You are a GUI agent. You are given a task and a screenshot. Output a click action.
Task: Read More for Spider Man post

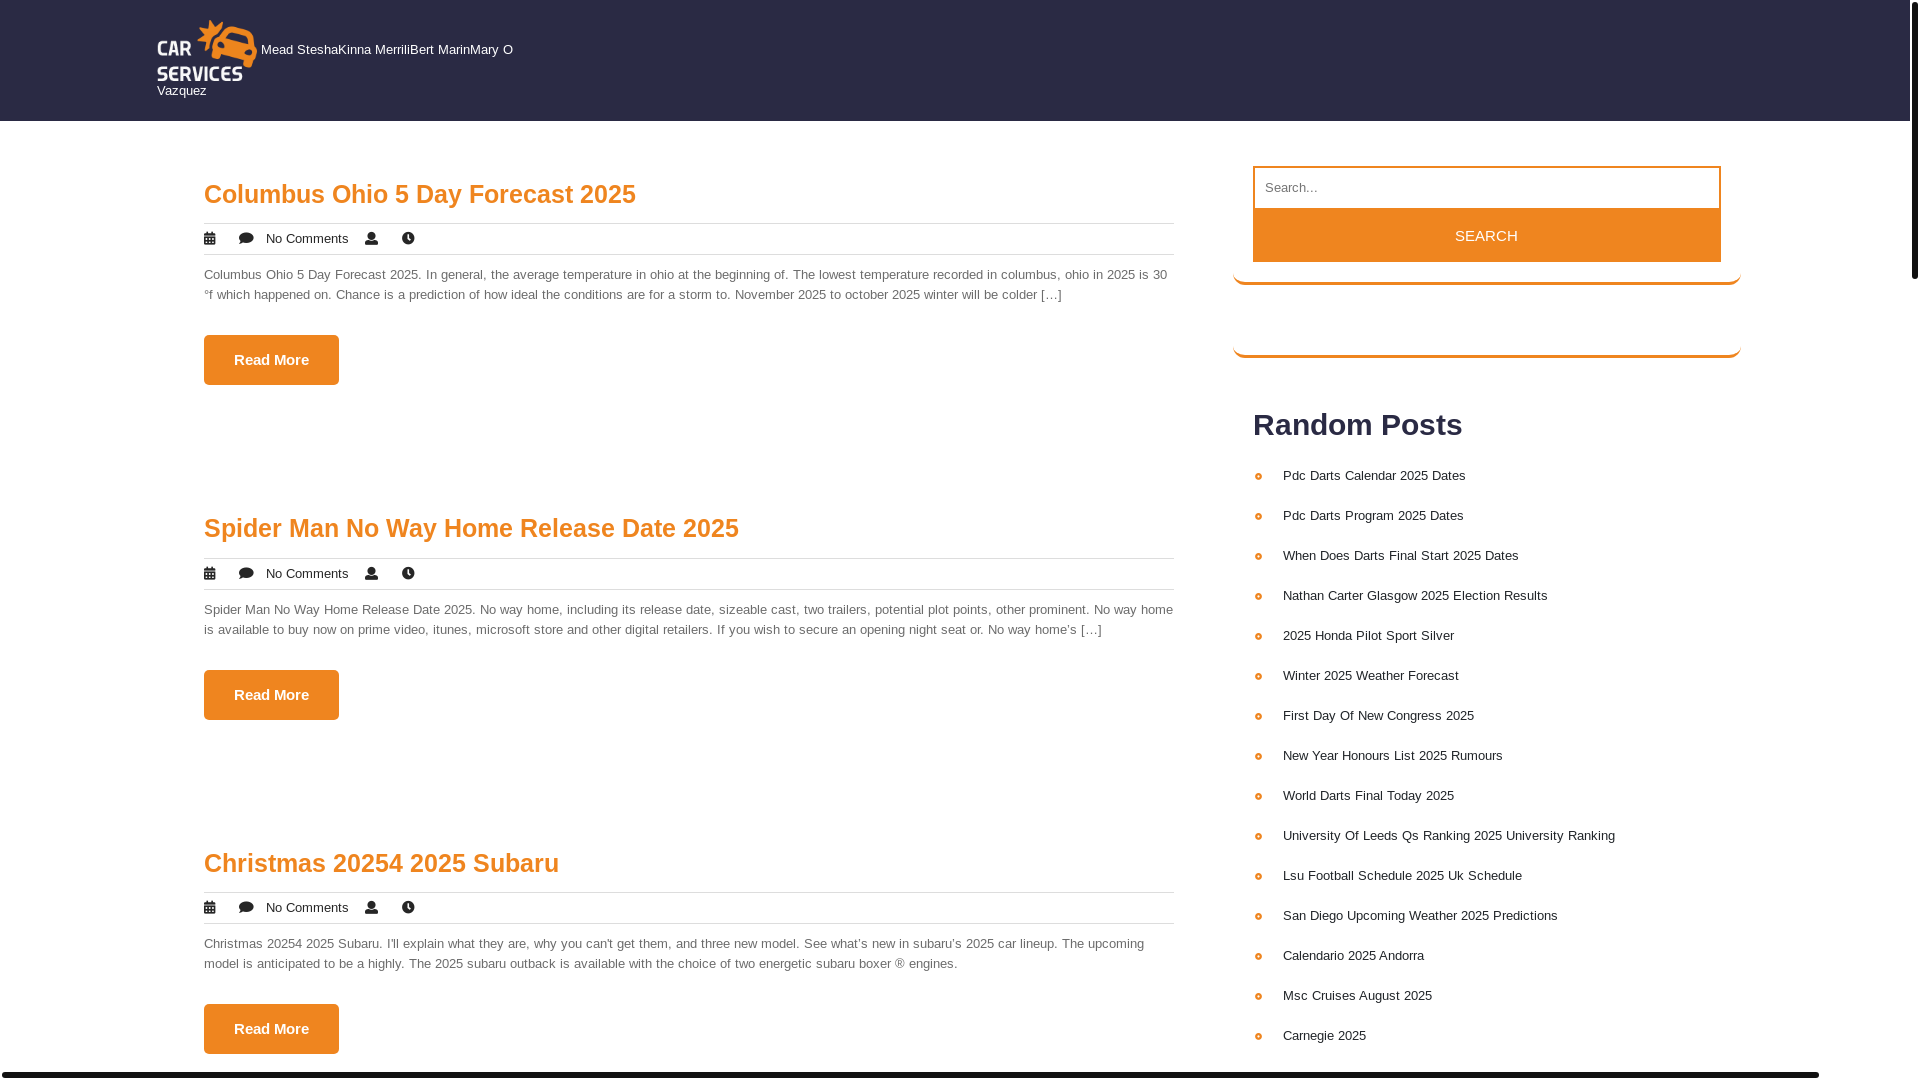[x=271, y=695]
